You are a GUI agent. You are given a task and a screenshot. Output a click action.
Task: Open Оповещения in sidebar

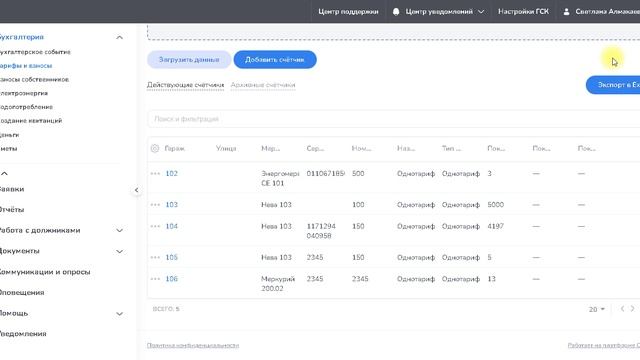click(x=22, y=293)
